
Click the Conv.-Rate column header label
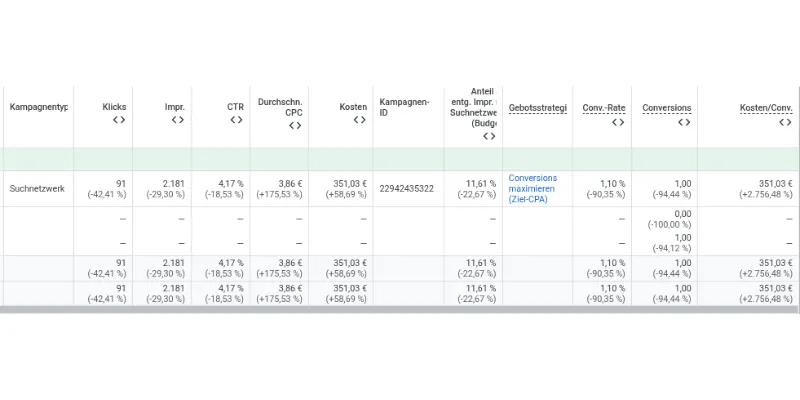click(604, 108)
